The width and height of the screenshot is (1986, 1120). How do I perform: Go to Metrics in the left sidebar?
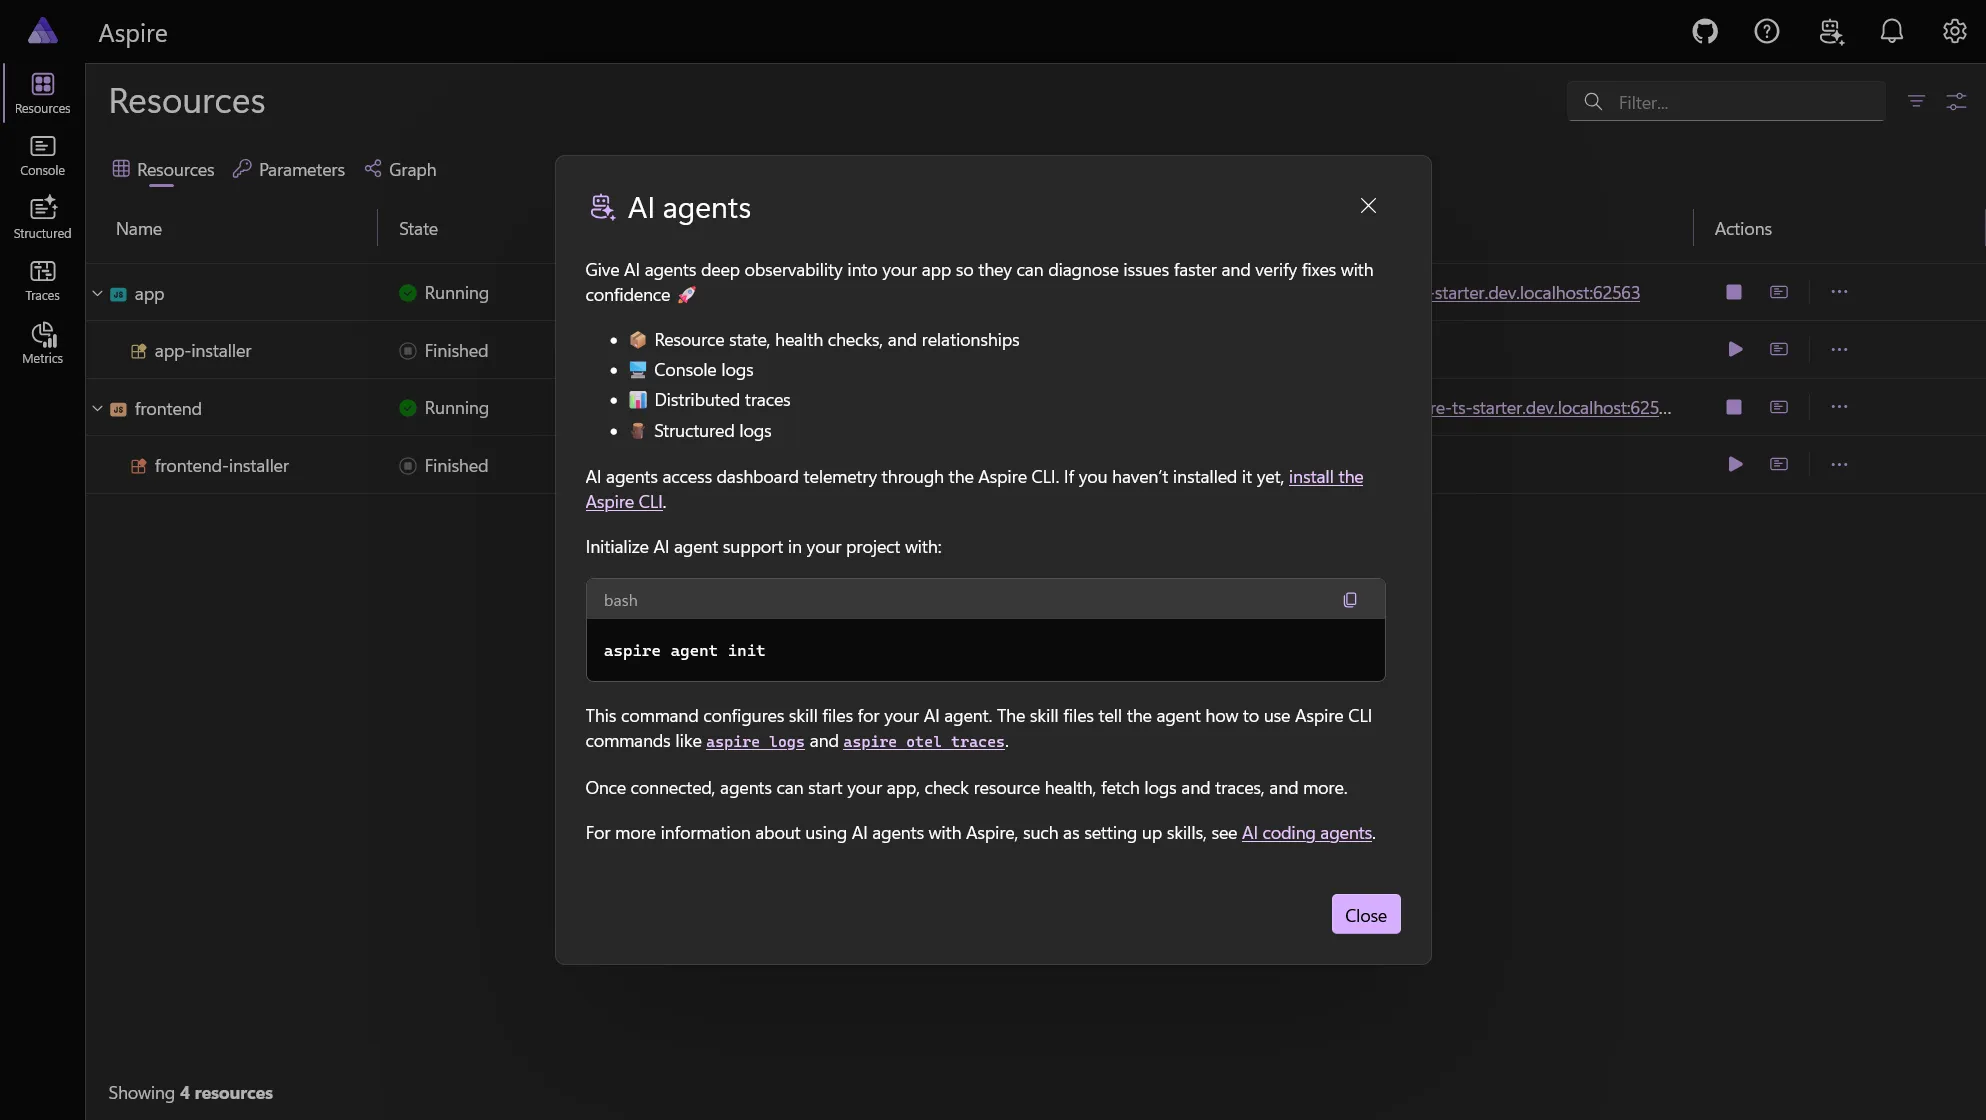(x=42, y=343)
